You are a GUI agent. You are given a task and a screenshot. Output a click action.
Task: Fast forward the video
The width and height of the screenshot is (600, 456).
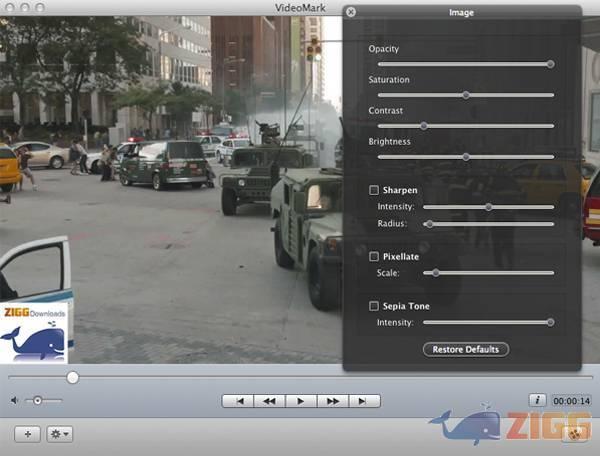coord(333,401)
